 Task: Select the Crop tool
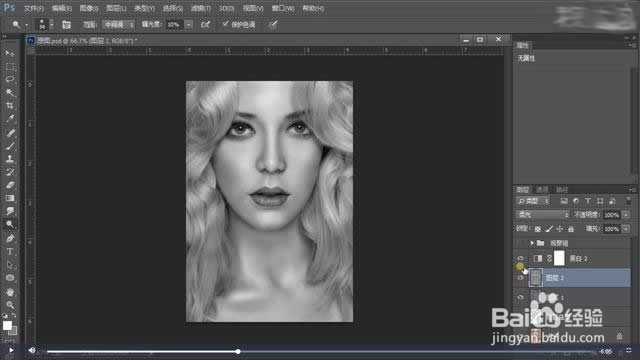click(x=10, y=106)
